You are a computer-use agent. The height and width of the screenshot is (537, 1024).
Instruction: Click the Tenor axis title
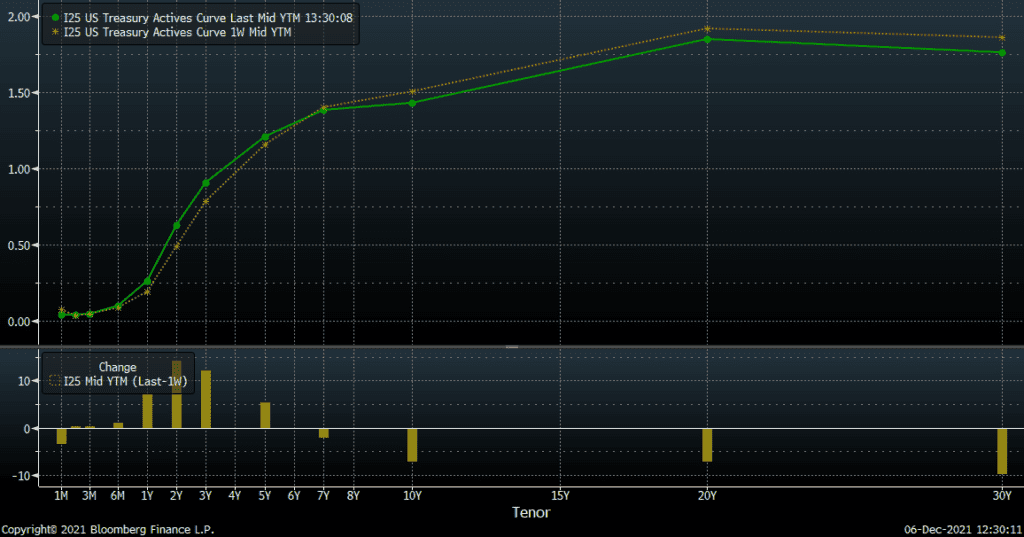pos(531,513)
